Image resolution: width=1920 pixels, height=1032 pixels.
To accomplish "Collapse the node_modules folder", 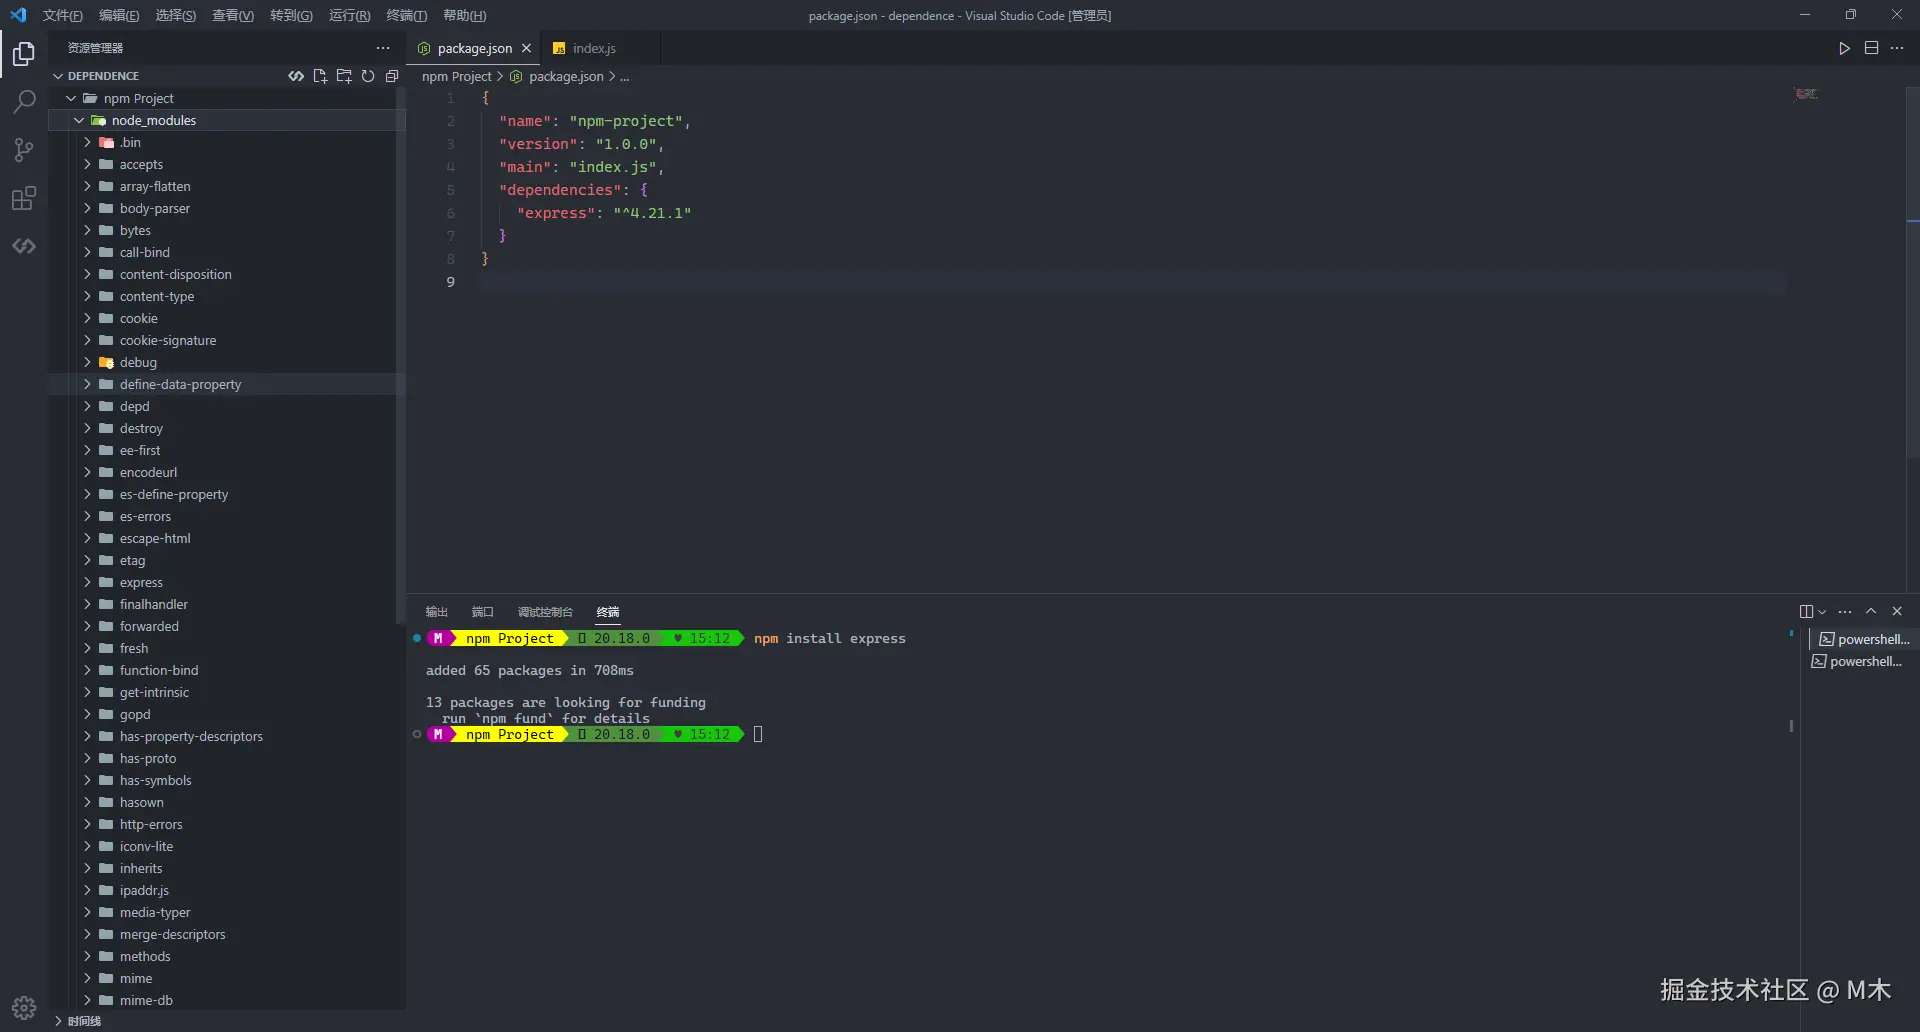I will pyautogui.click(x=79, y=120).
